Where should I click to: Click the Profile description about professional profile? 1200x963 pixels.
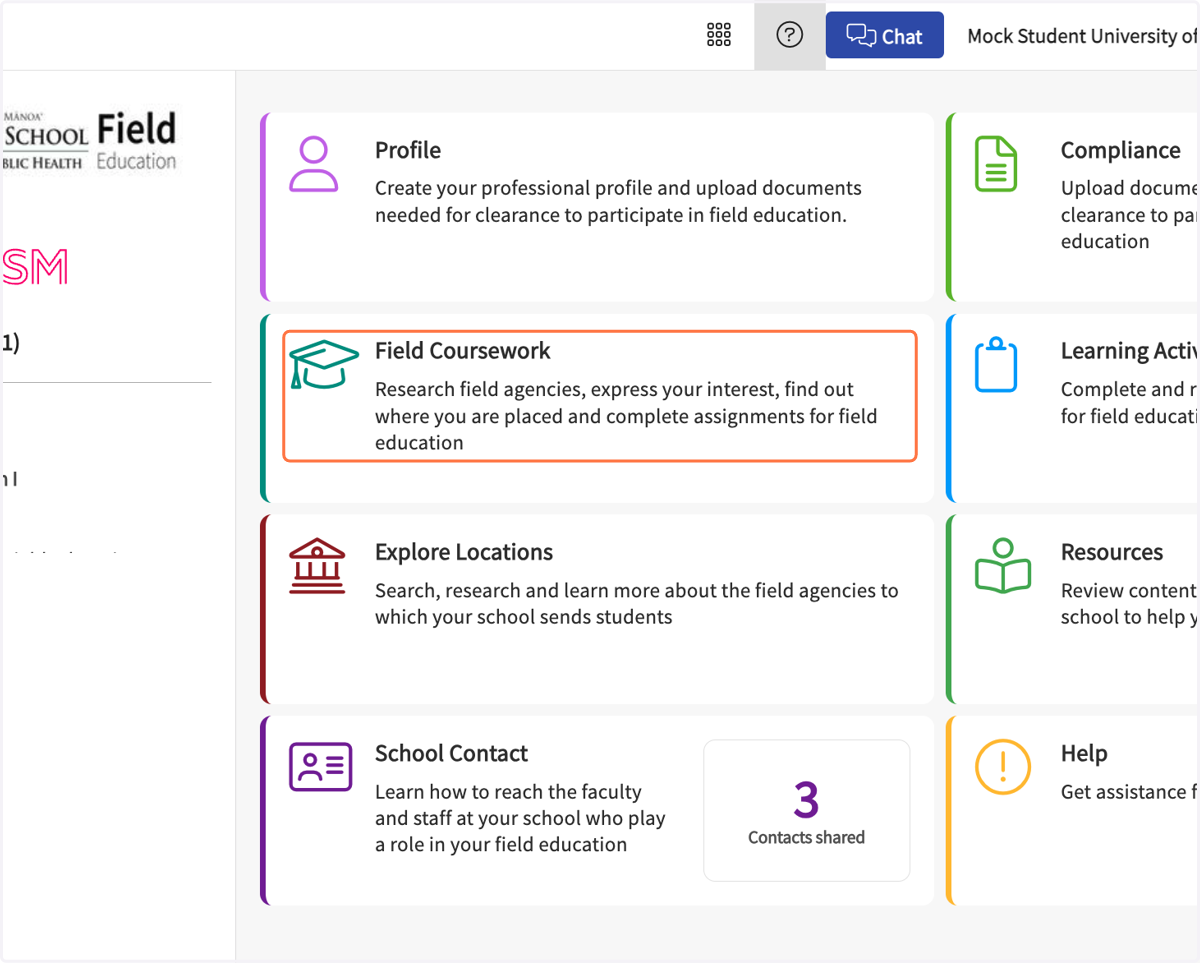coord(618,202)
